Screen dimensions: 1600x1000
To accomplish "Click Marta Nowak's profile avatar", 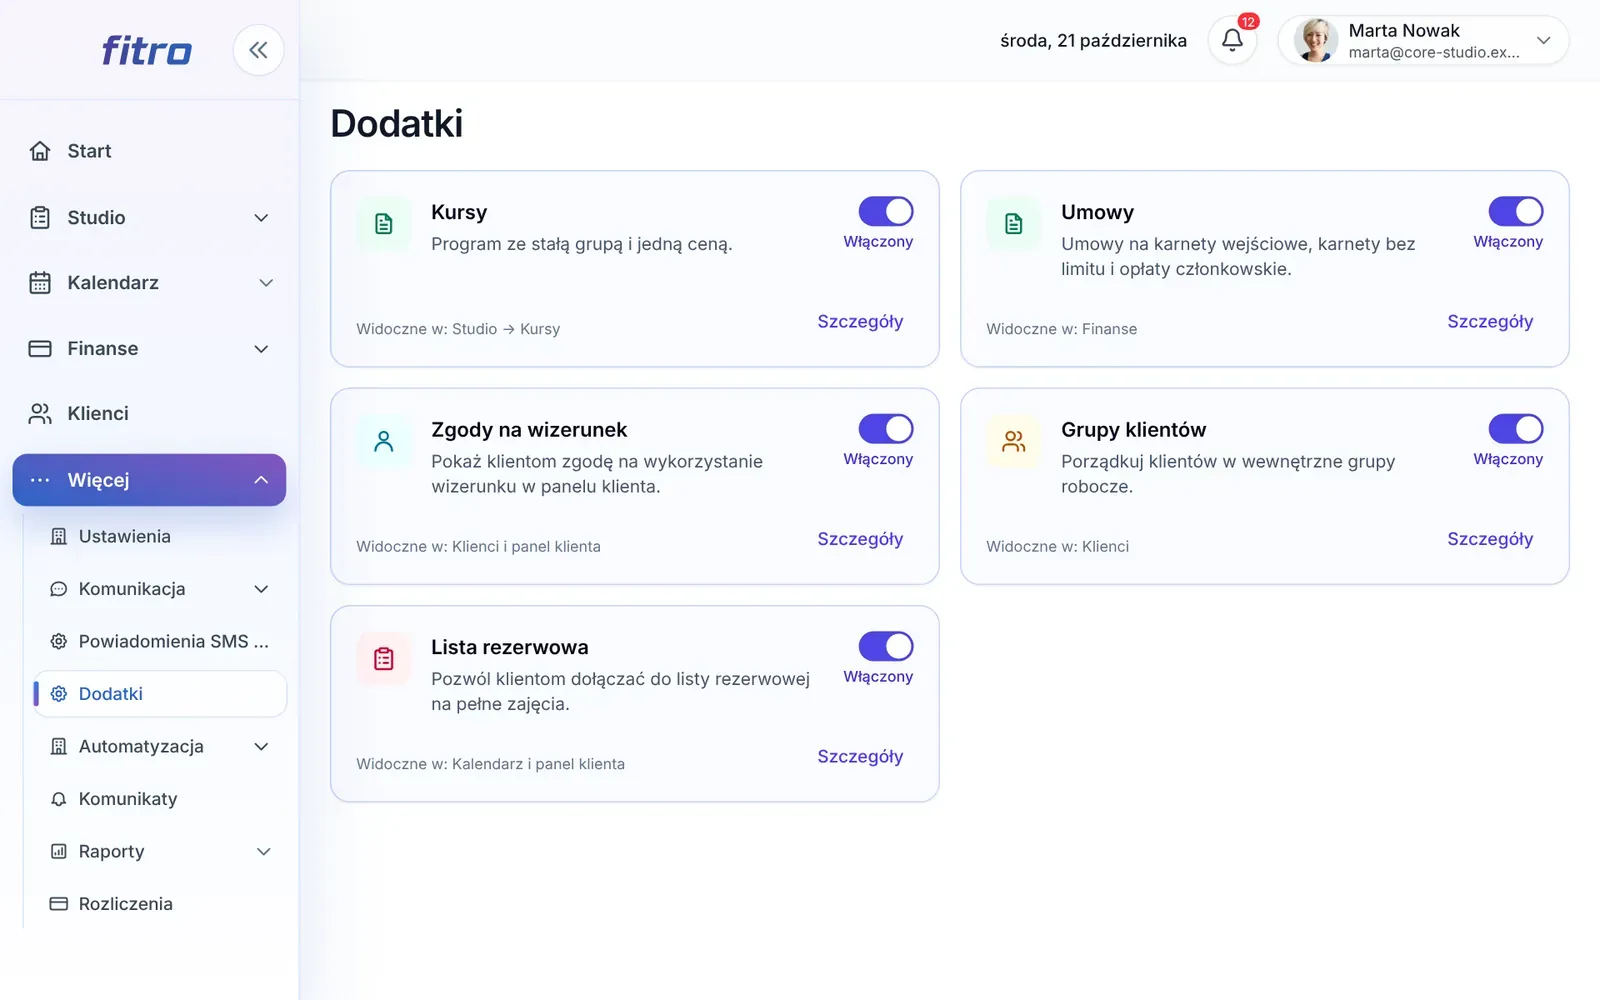I will tap(1315, 40).
